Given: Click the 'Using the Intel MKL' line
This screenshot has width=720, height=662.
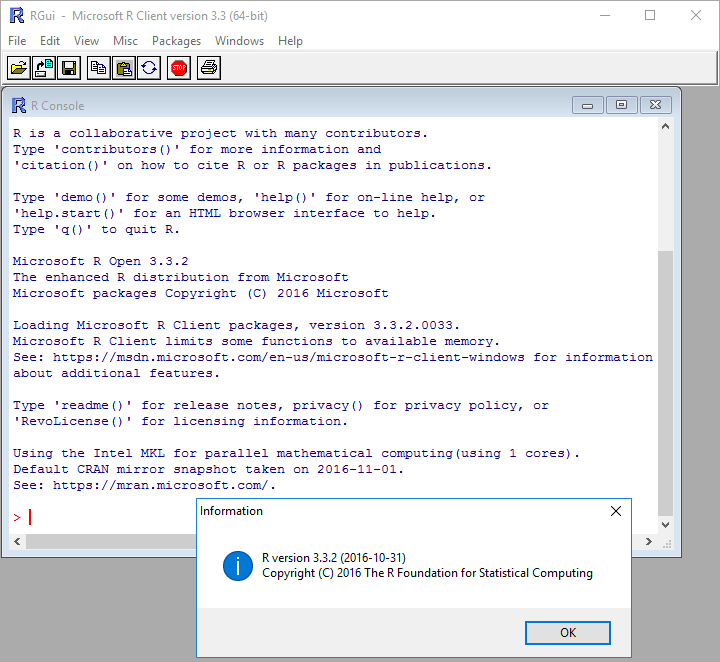Looking at the screenshot, I should (x=296, y=453).
